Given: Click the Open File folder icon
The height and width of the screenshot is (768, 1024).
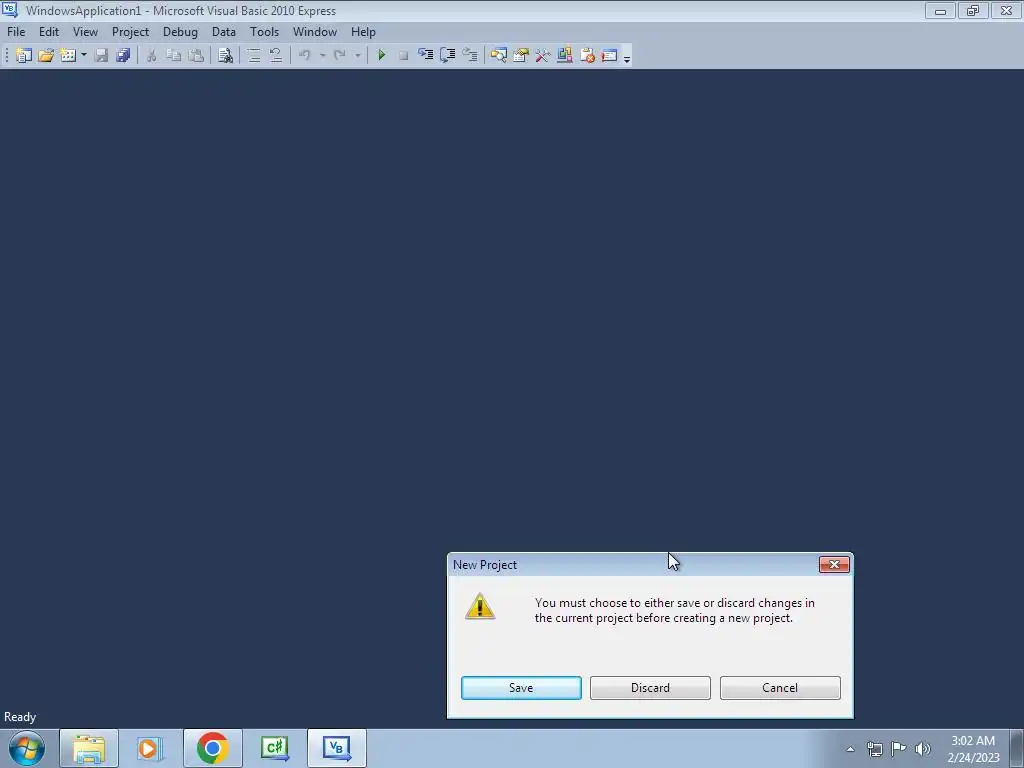Looking at the screenshot, I should click(x=46, y=56).
